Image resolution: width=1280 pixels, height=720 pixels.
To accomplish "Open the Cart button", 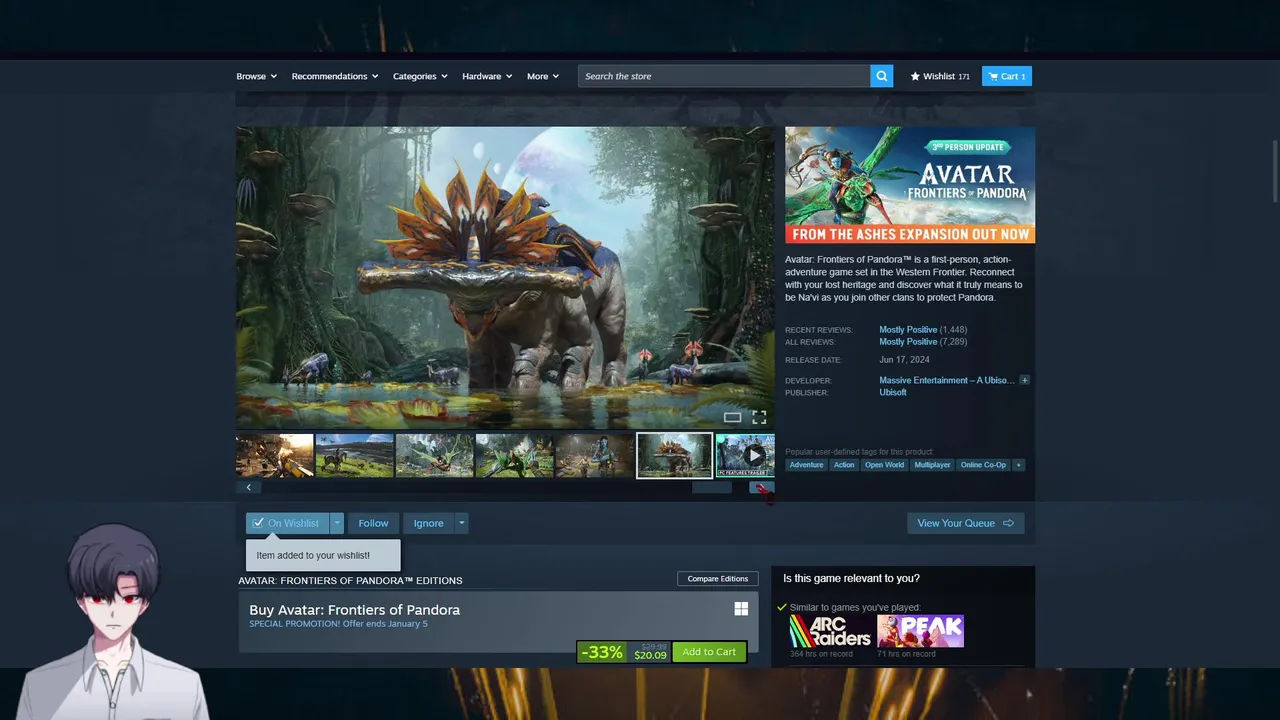I will pos(1006,76).
